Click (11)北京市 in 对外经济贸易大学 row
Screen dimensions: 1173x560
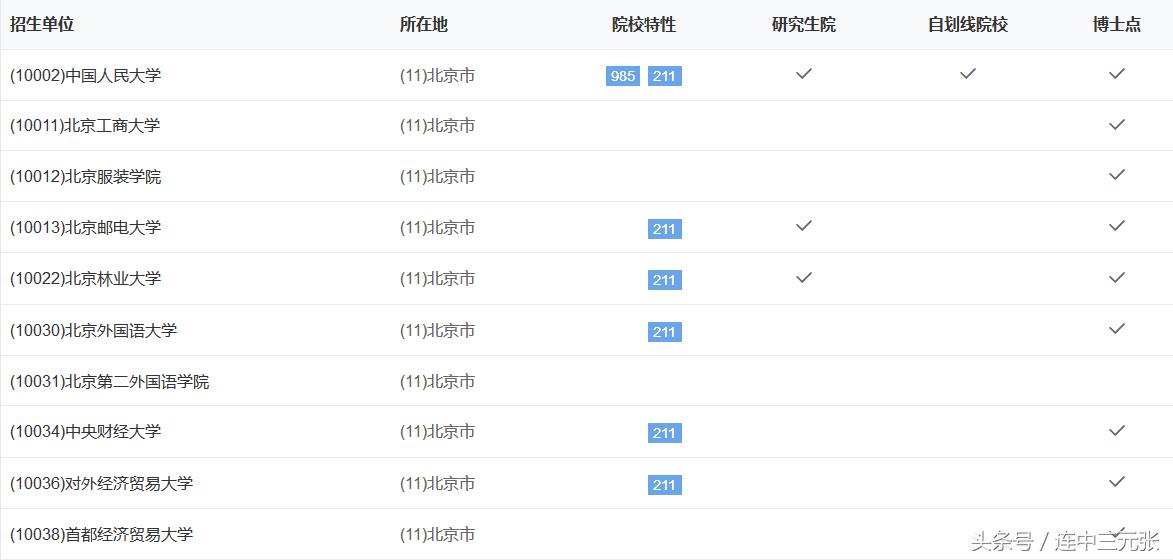point(438,484)
